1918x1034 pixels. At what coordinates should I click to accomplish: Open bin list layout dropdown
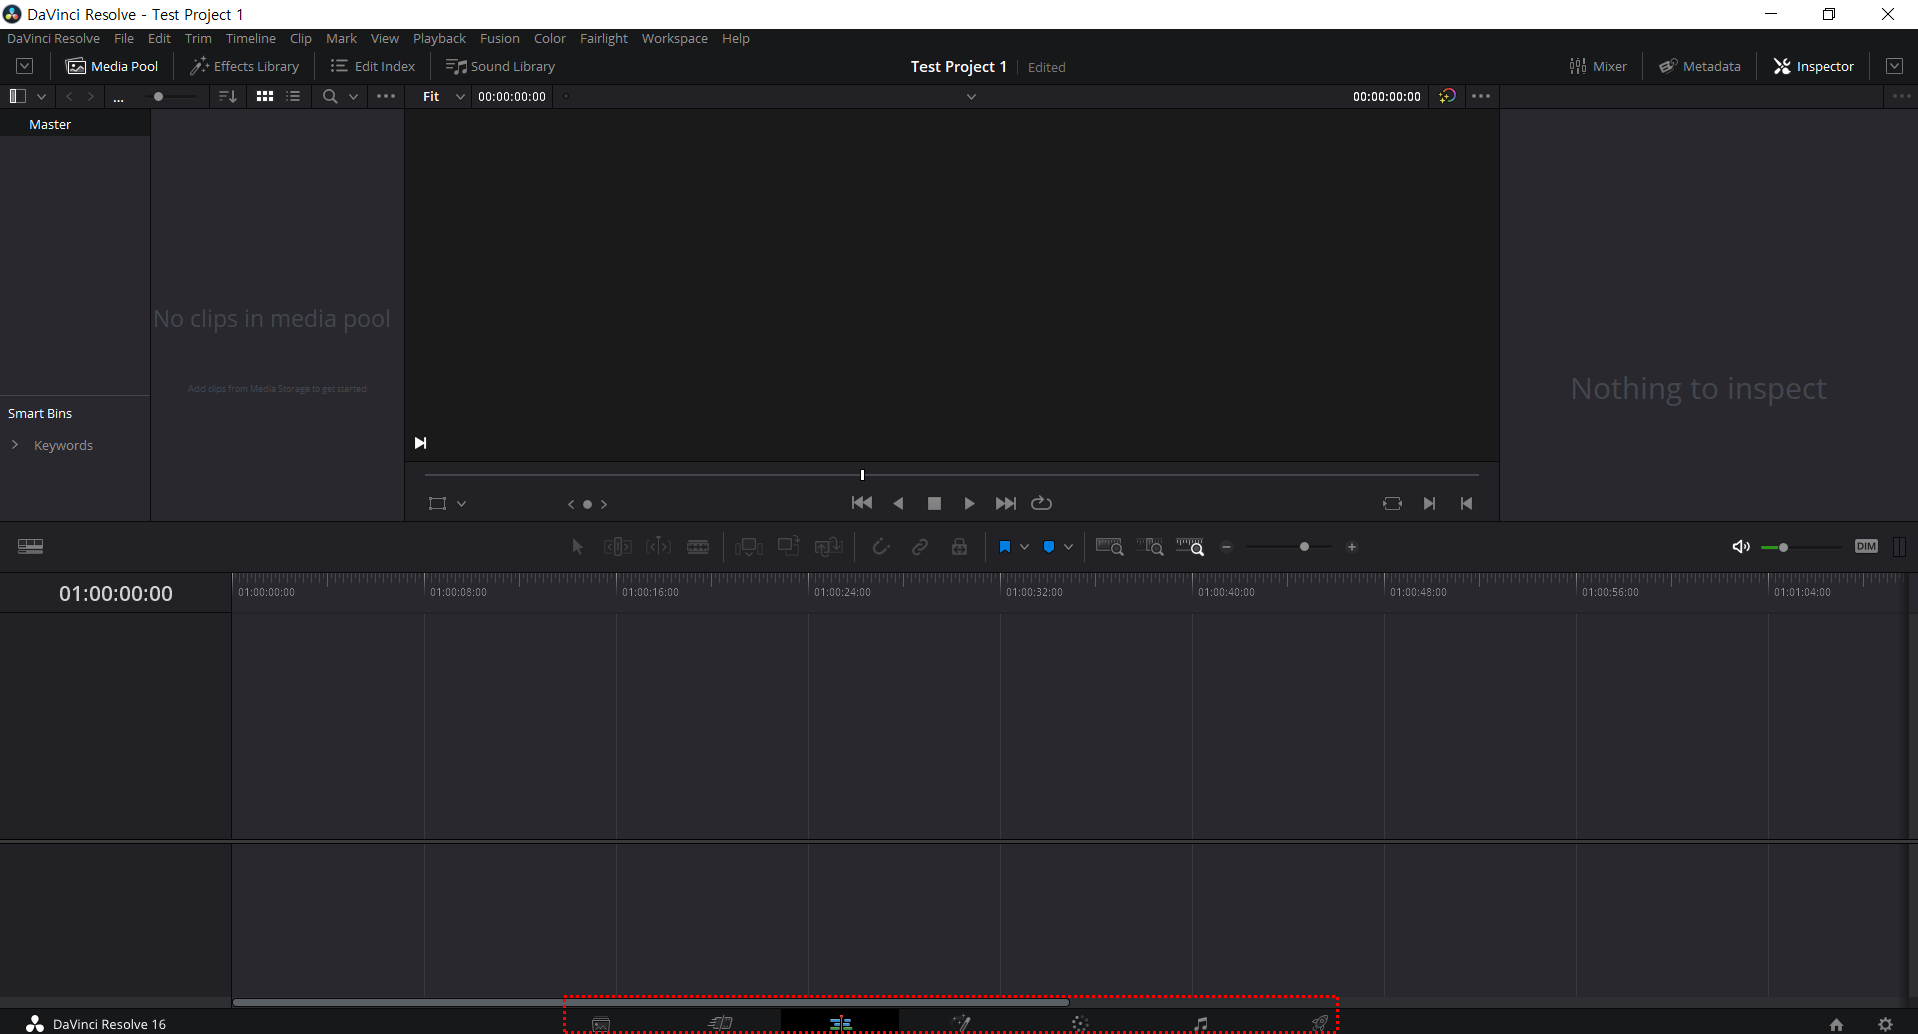(41, 96)
